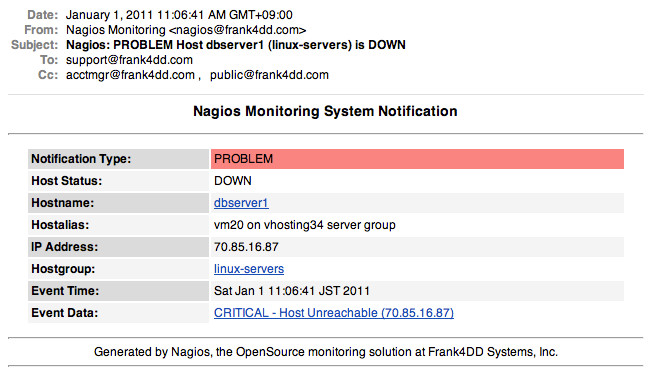The image size is (650, 380).
Task: Select the IP address value 70.85.16.87
Action: (x=246, y=247)
